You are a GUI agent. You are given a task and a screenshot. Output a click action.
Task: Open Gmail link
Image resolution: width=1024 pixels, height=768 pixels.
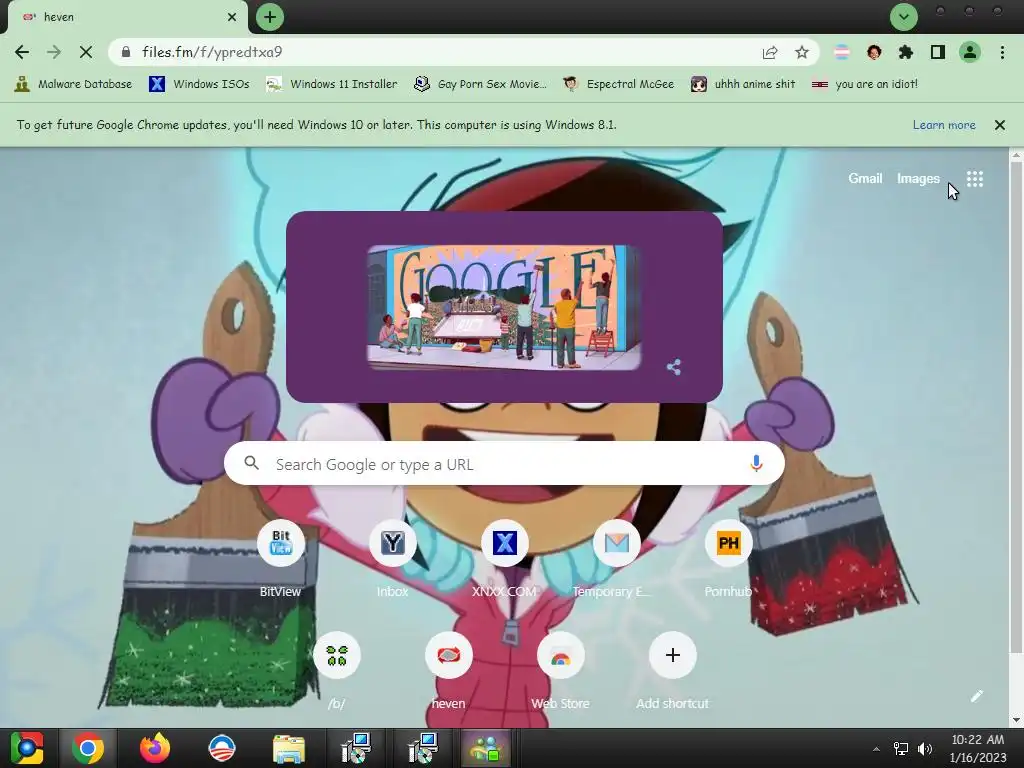pos(865,178)
